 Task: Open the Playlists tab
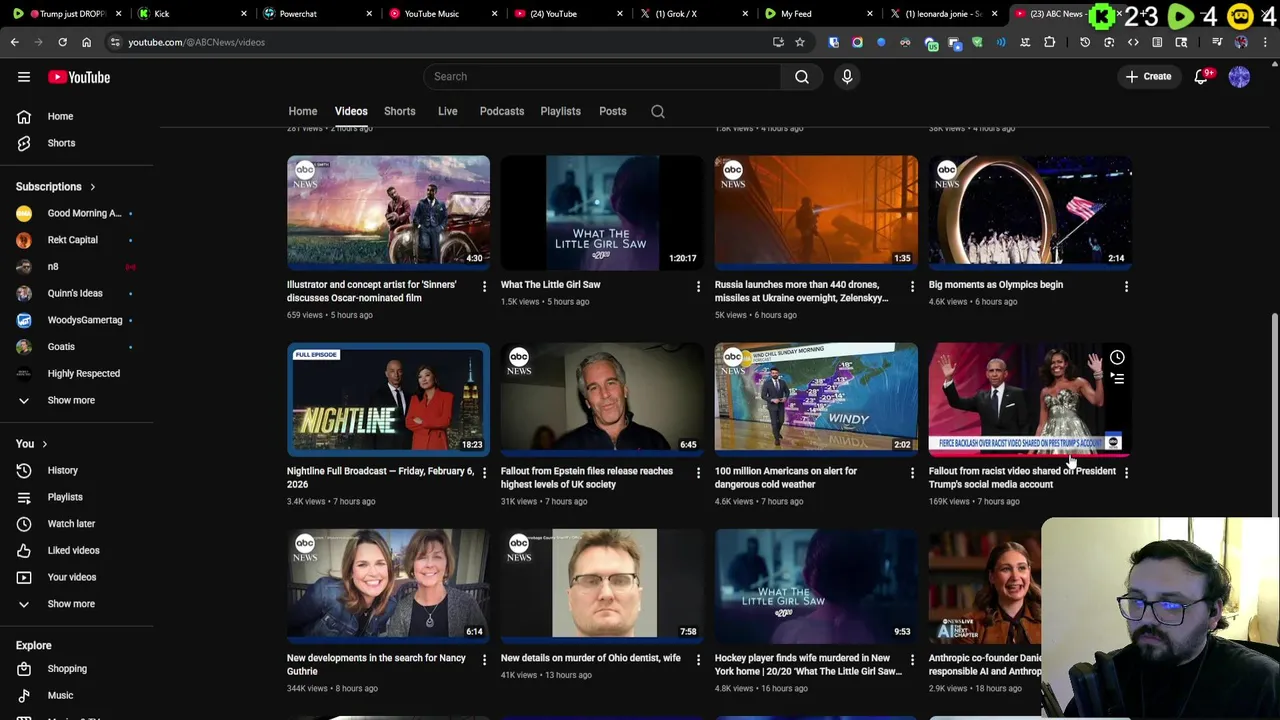[x=561, y=111]
